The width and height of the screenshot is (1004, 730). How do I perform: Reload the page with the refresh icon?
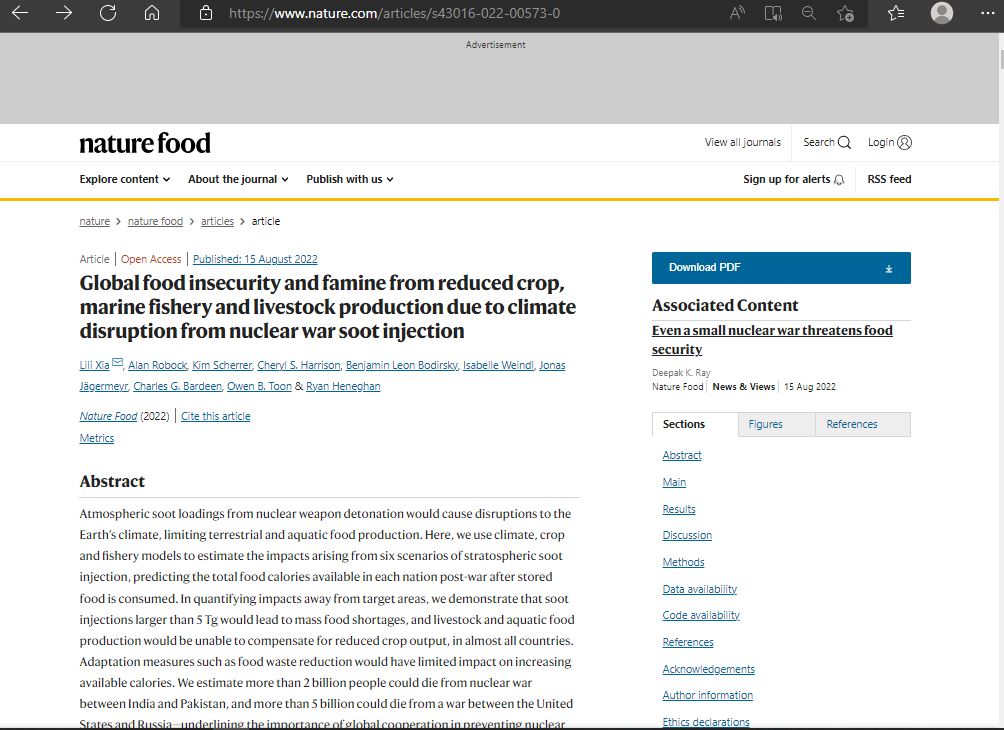(108, 13)
